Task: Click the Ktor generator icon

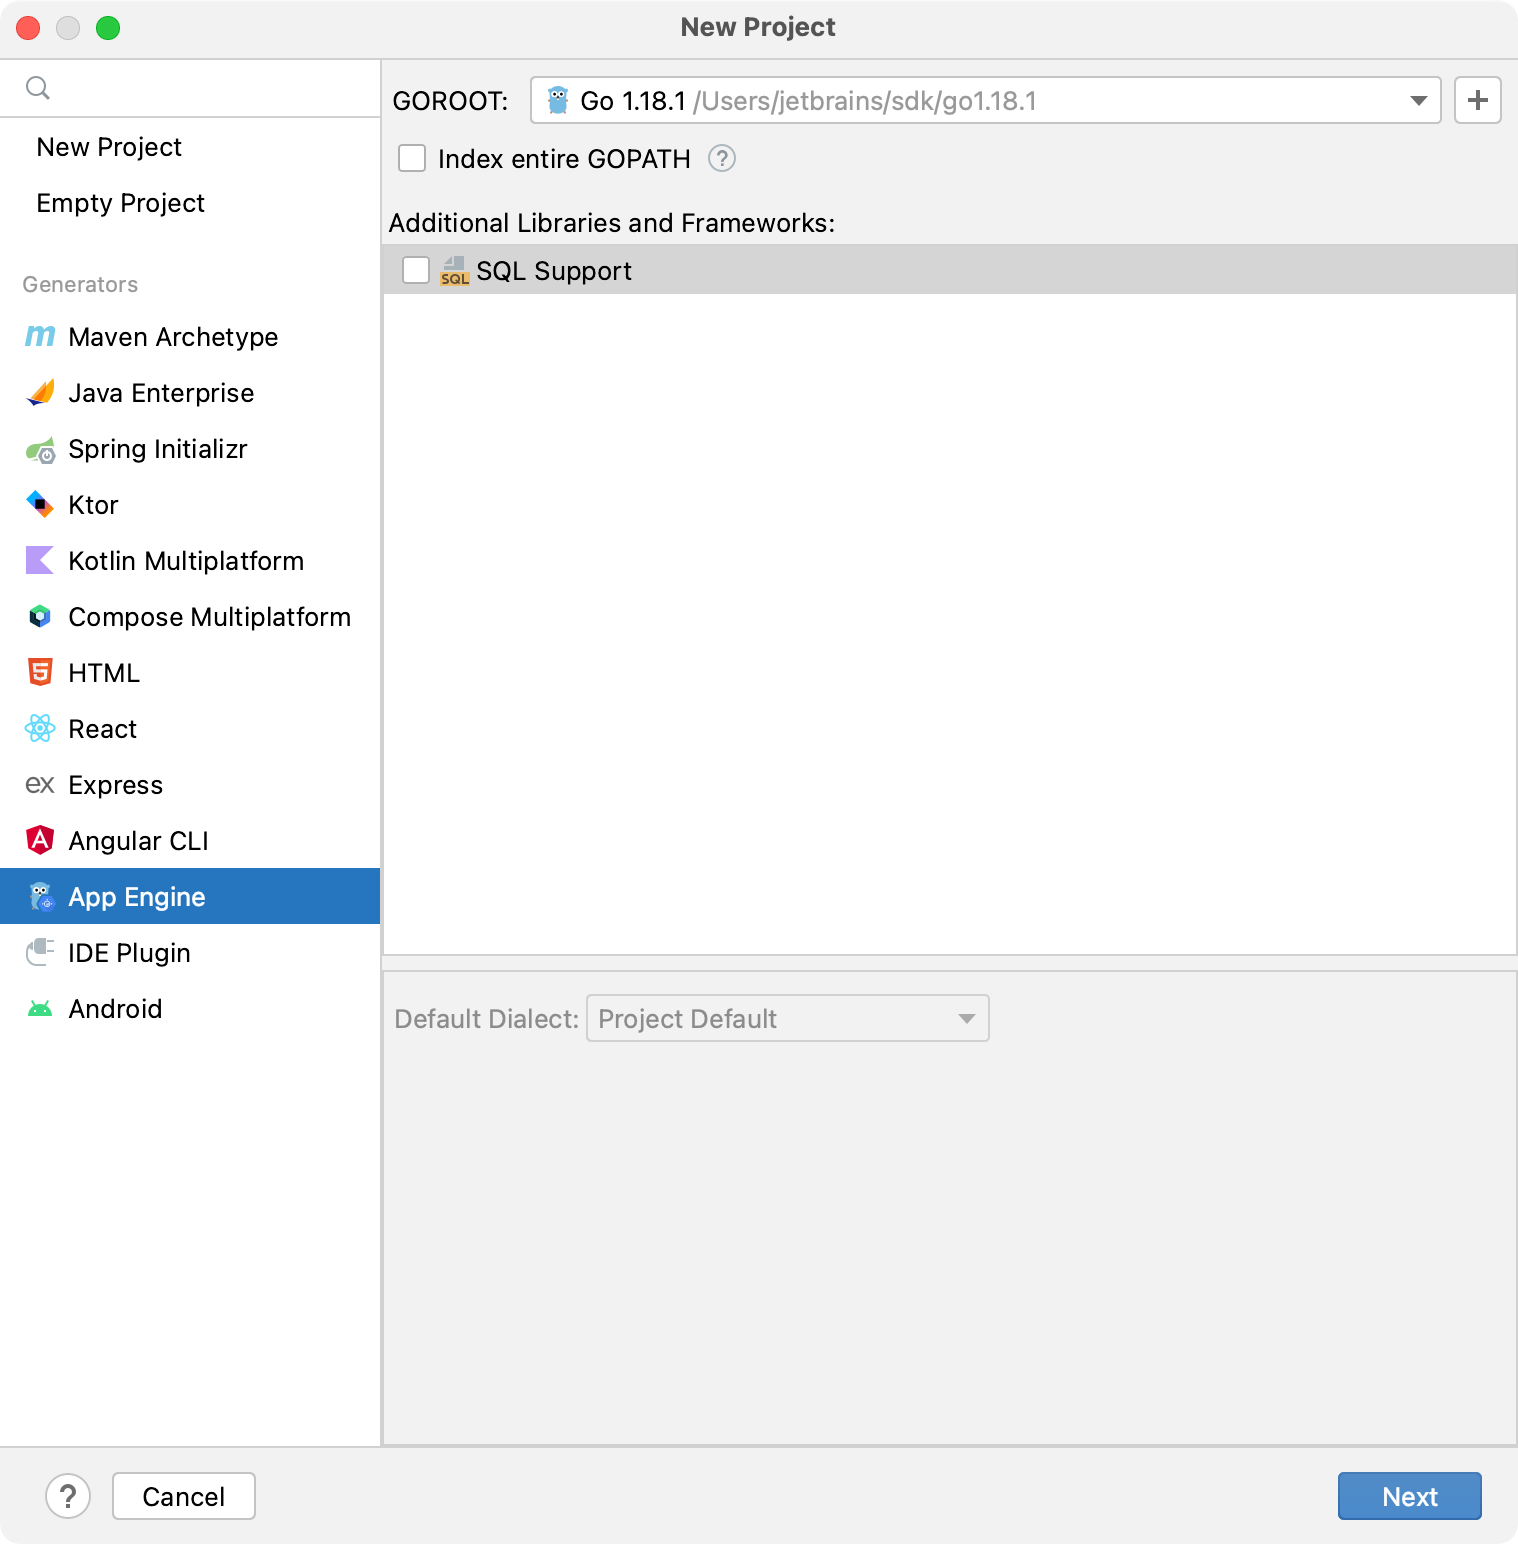Action: pos(40,505)
